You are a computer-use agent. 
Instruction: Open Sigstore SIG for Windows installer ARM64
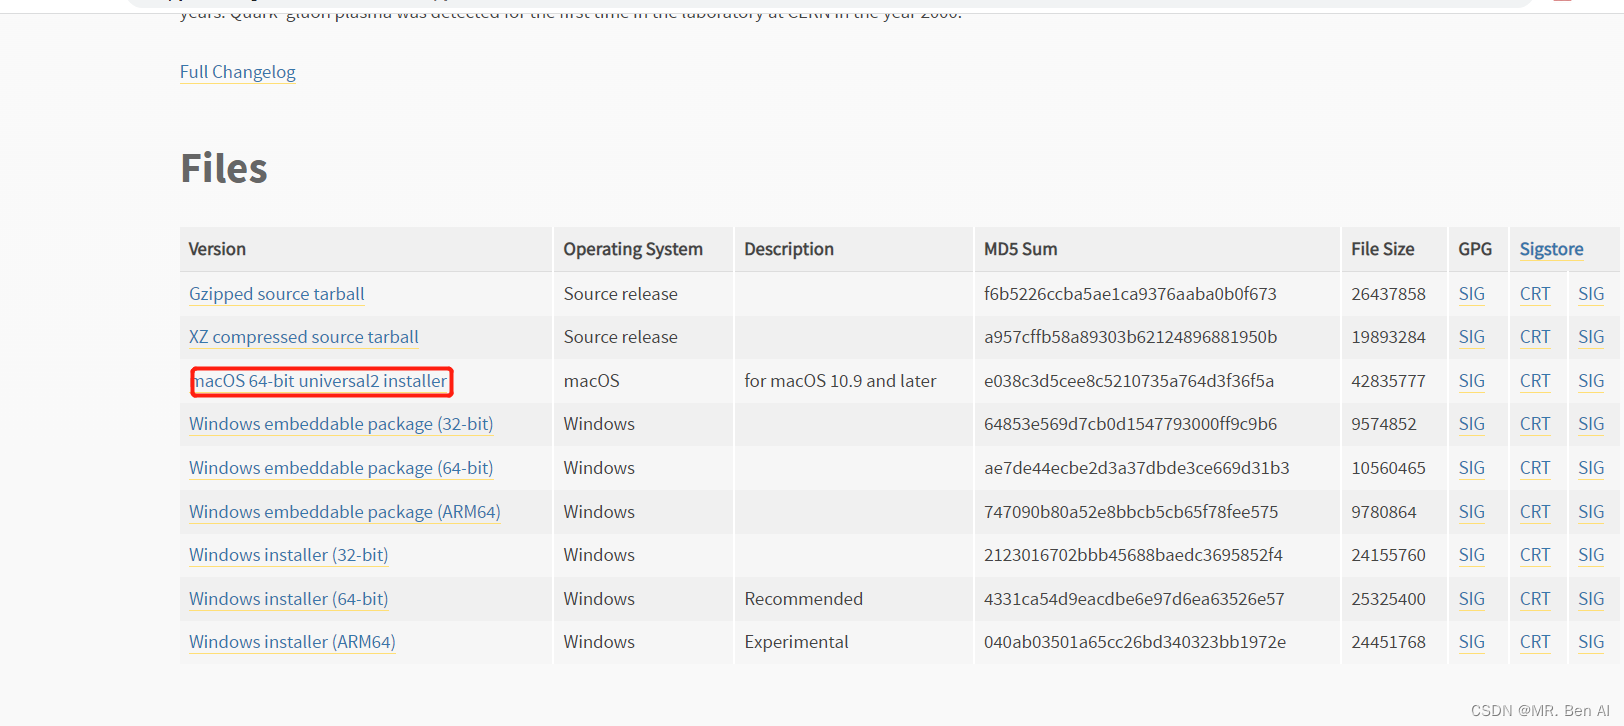coord(1591,642)
